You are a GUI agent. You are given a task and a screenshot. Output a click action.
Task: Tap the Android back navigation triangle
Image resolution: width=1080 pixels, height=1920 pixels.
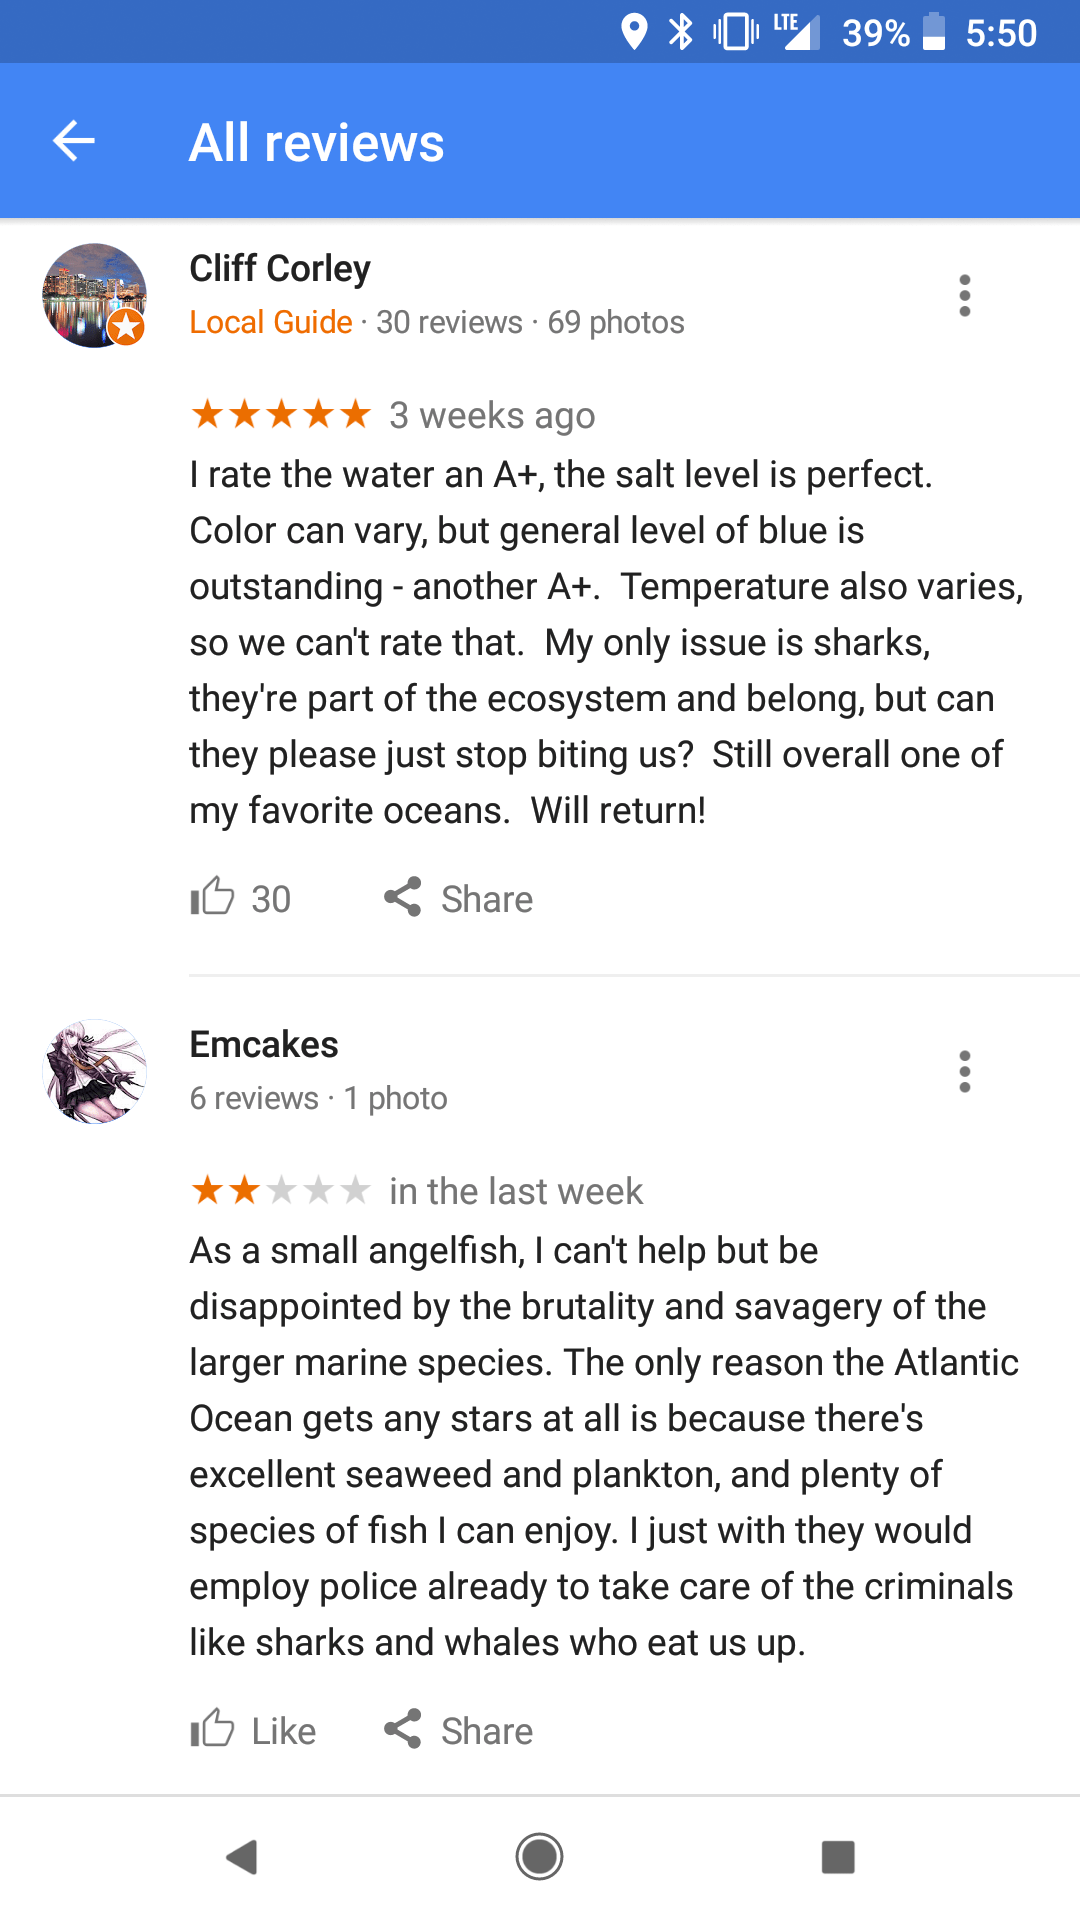pos(243,1857)
